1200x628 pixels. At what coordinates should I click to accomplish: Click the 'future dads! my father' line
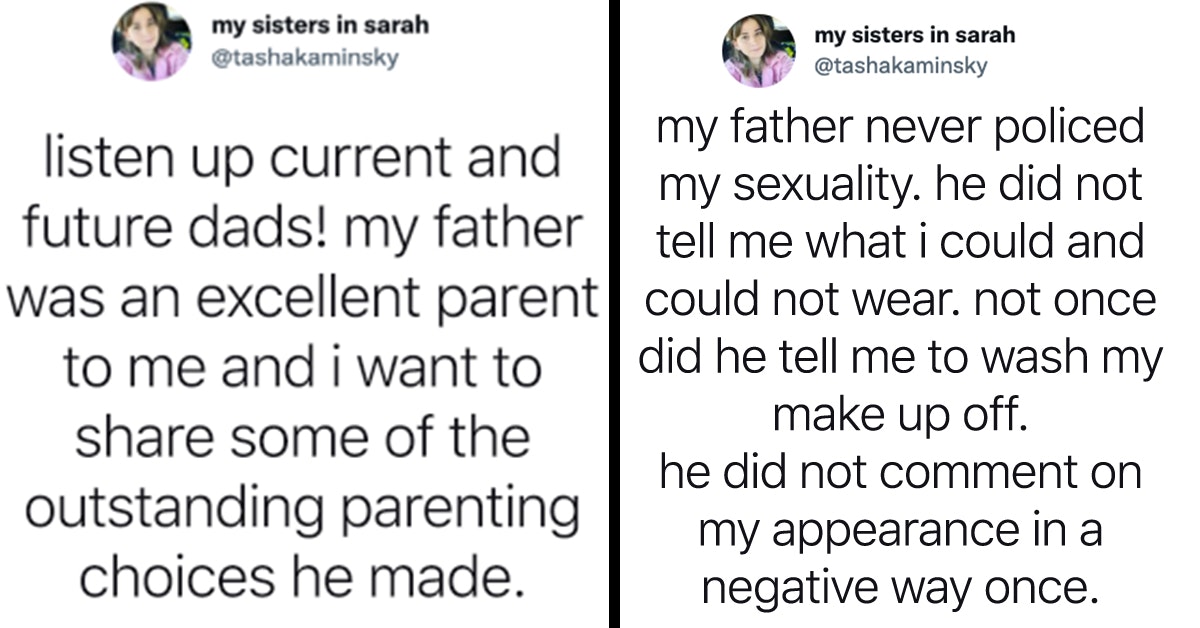(302, 229)
